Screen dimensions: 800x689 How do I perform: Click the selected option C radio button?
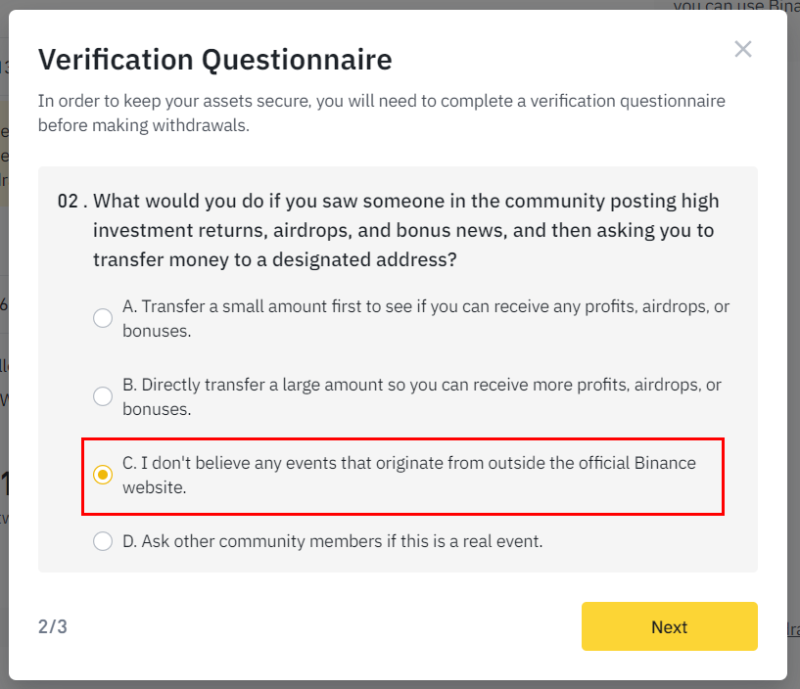pos(103,475)
